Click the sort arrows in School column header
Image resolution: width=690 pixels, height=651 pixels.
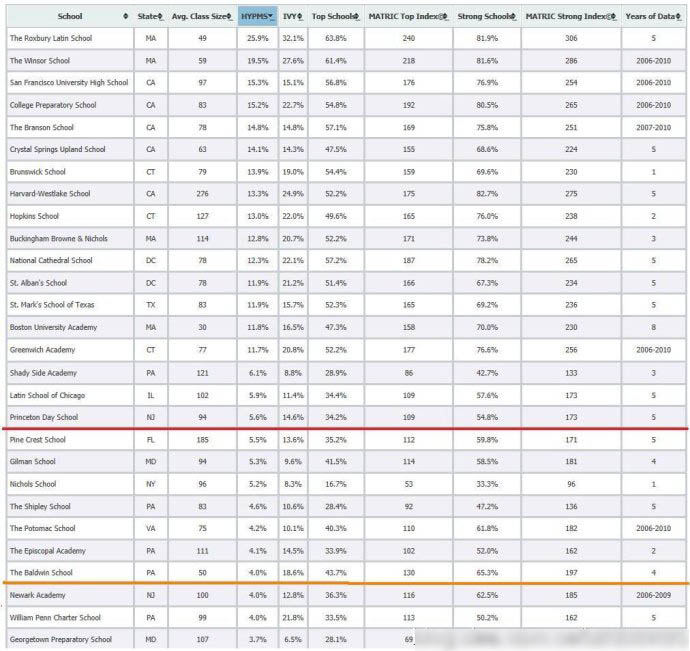125,17
